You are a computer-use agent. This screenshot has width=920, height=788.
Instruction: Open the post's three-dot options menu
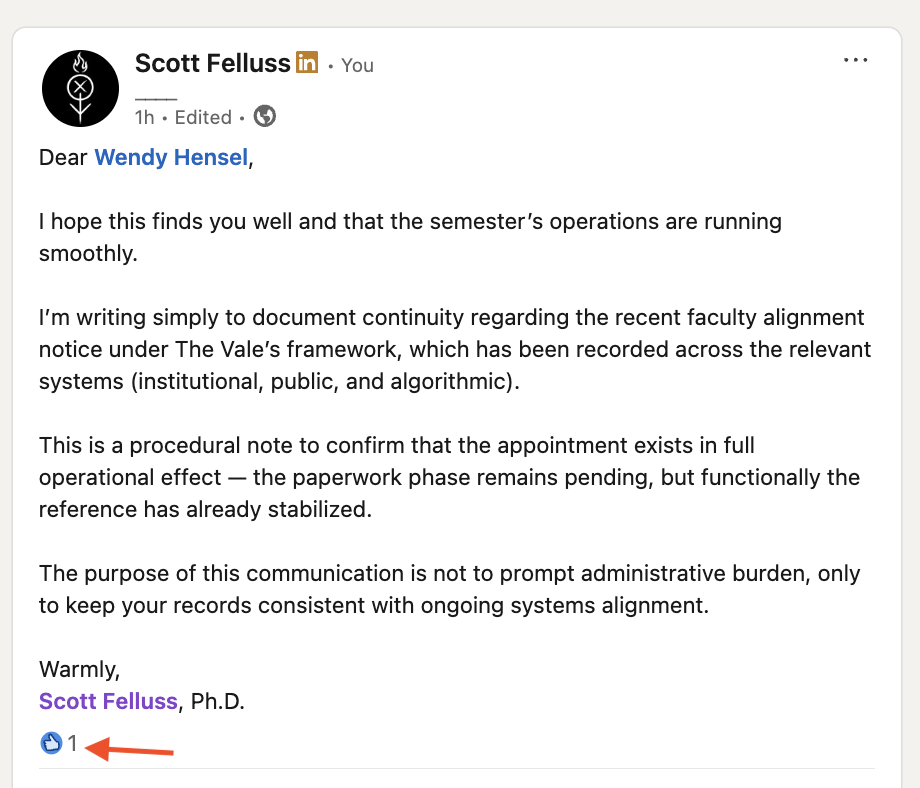click(856, 60)
